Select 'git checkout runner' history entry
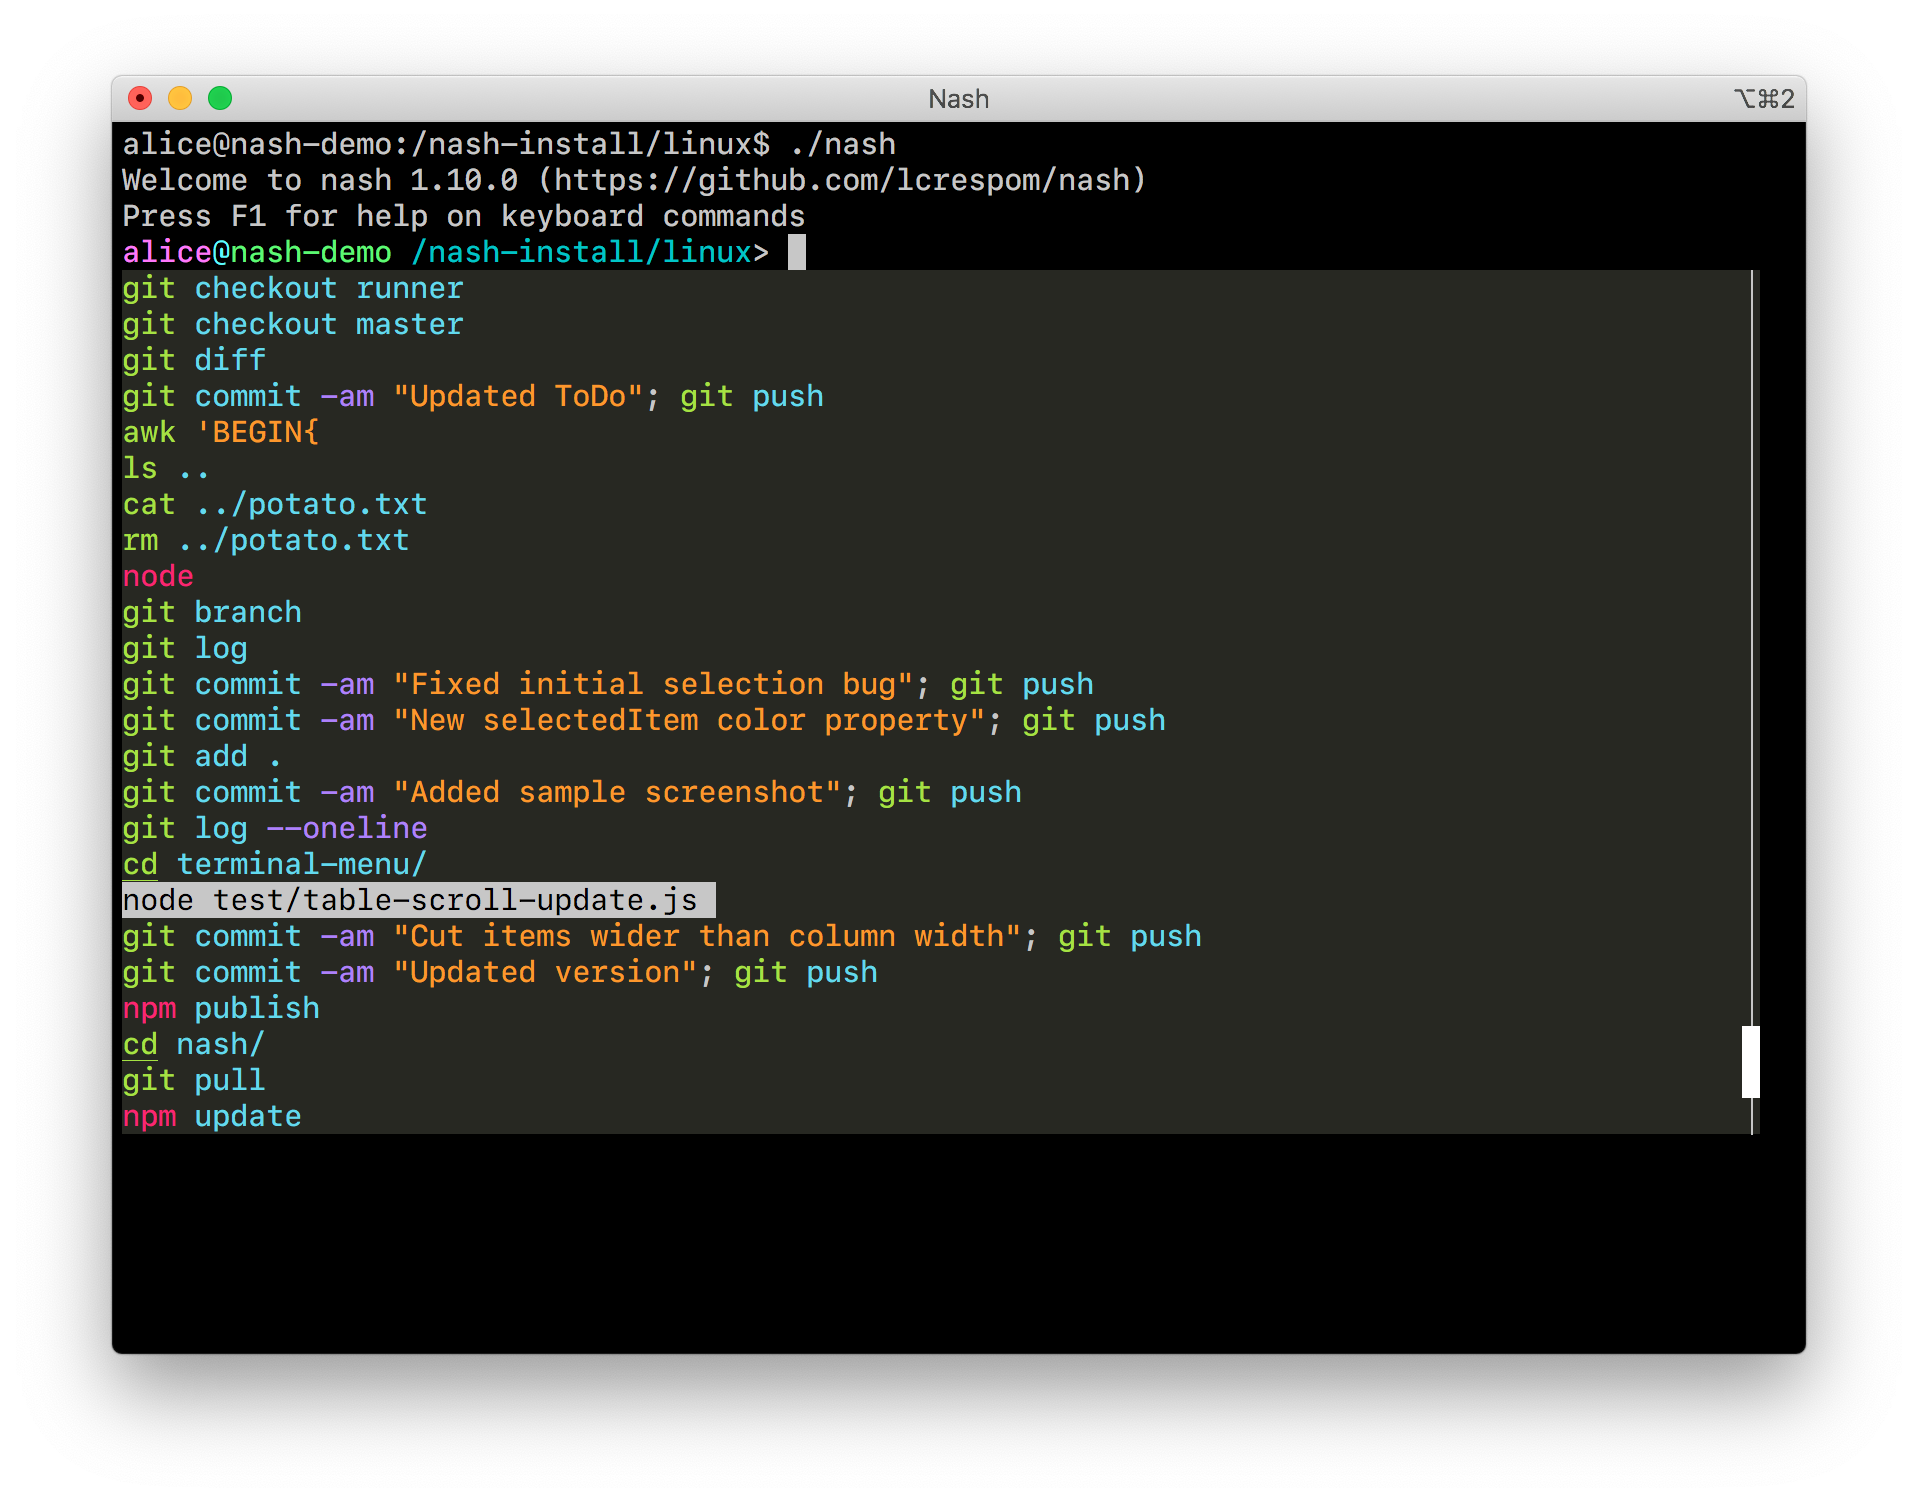This screenshot has height=1502, width=1918. tap(293, 289)
